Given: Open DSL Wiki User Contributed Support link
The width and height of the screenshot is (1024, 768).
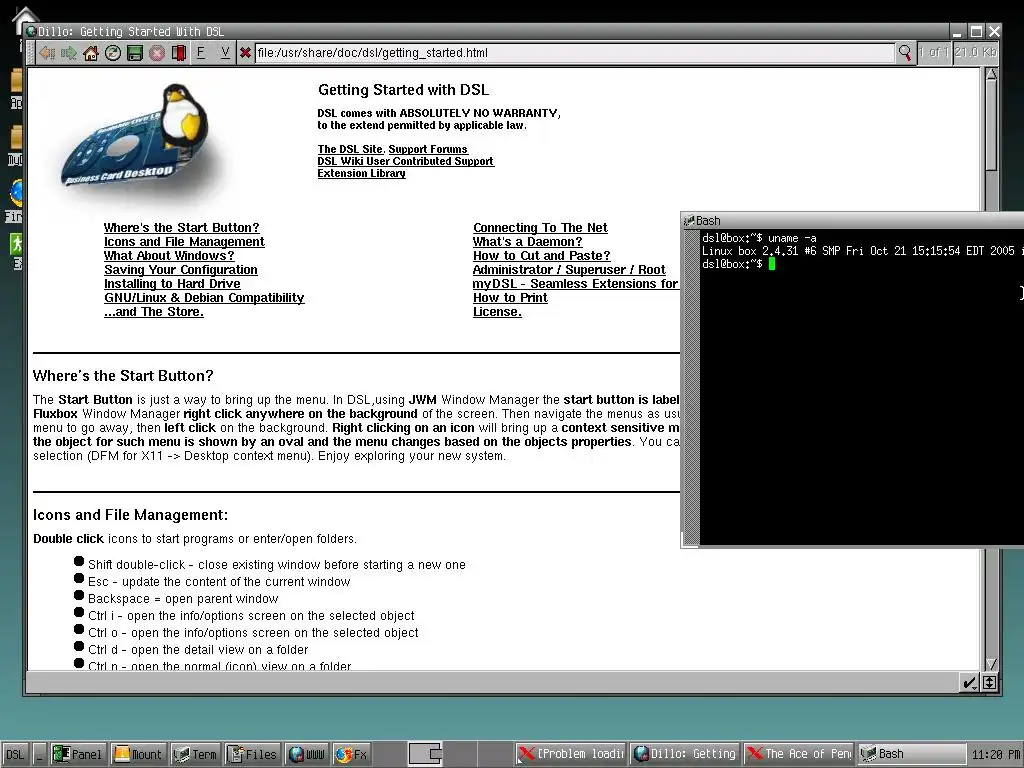Looking at the screenshot, I should (406, 161).
